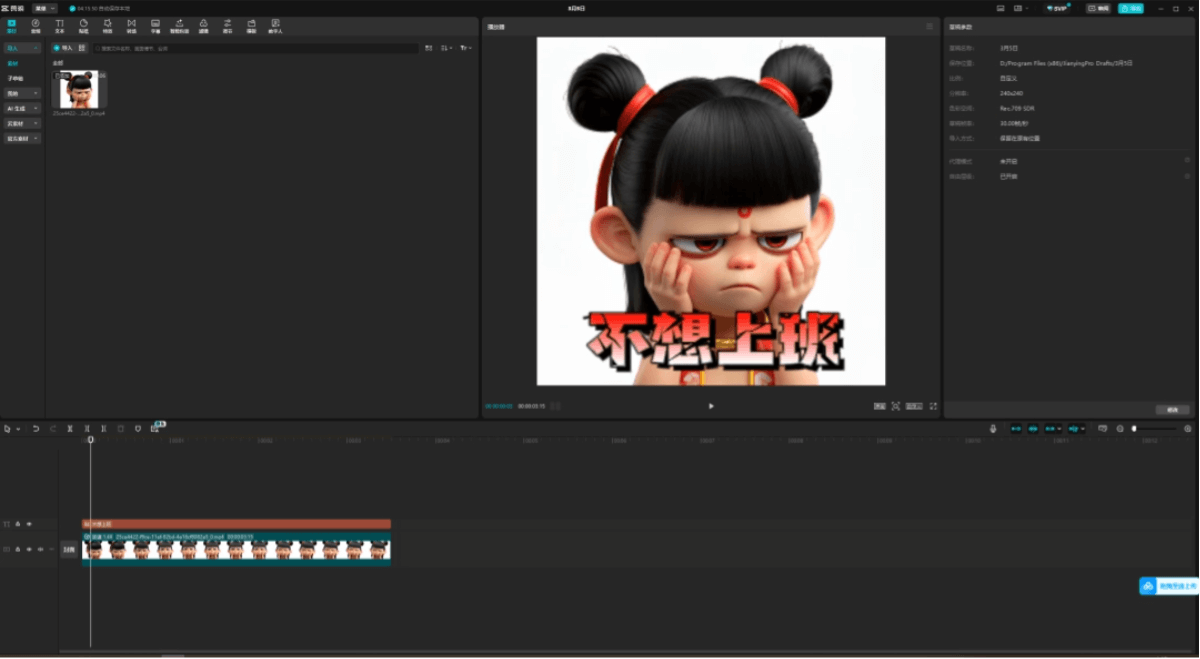Expand the AI Generate (AI生成) sidebar section

(22, 108)
